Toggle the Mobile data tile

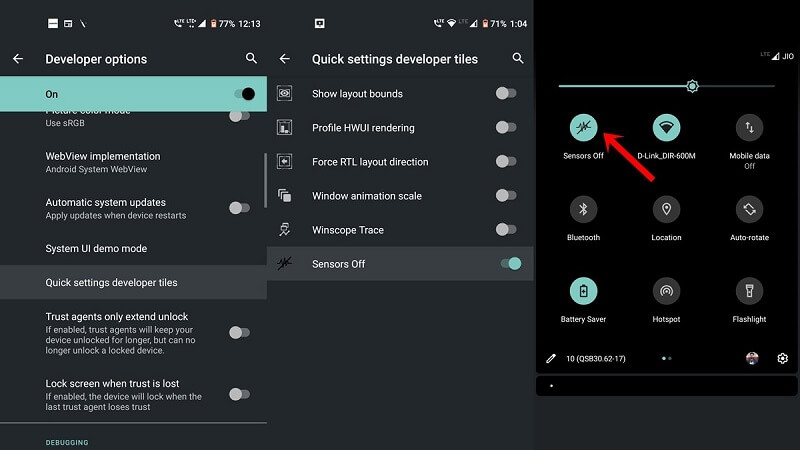point(749,127)
